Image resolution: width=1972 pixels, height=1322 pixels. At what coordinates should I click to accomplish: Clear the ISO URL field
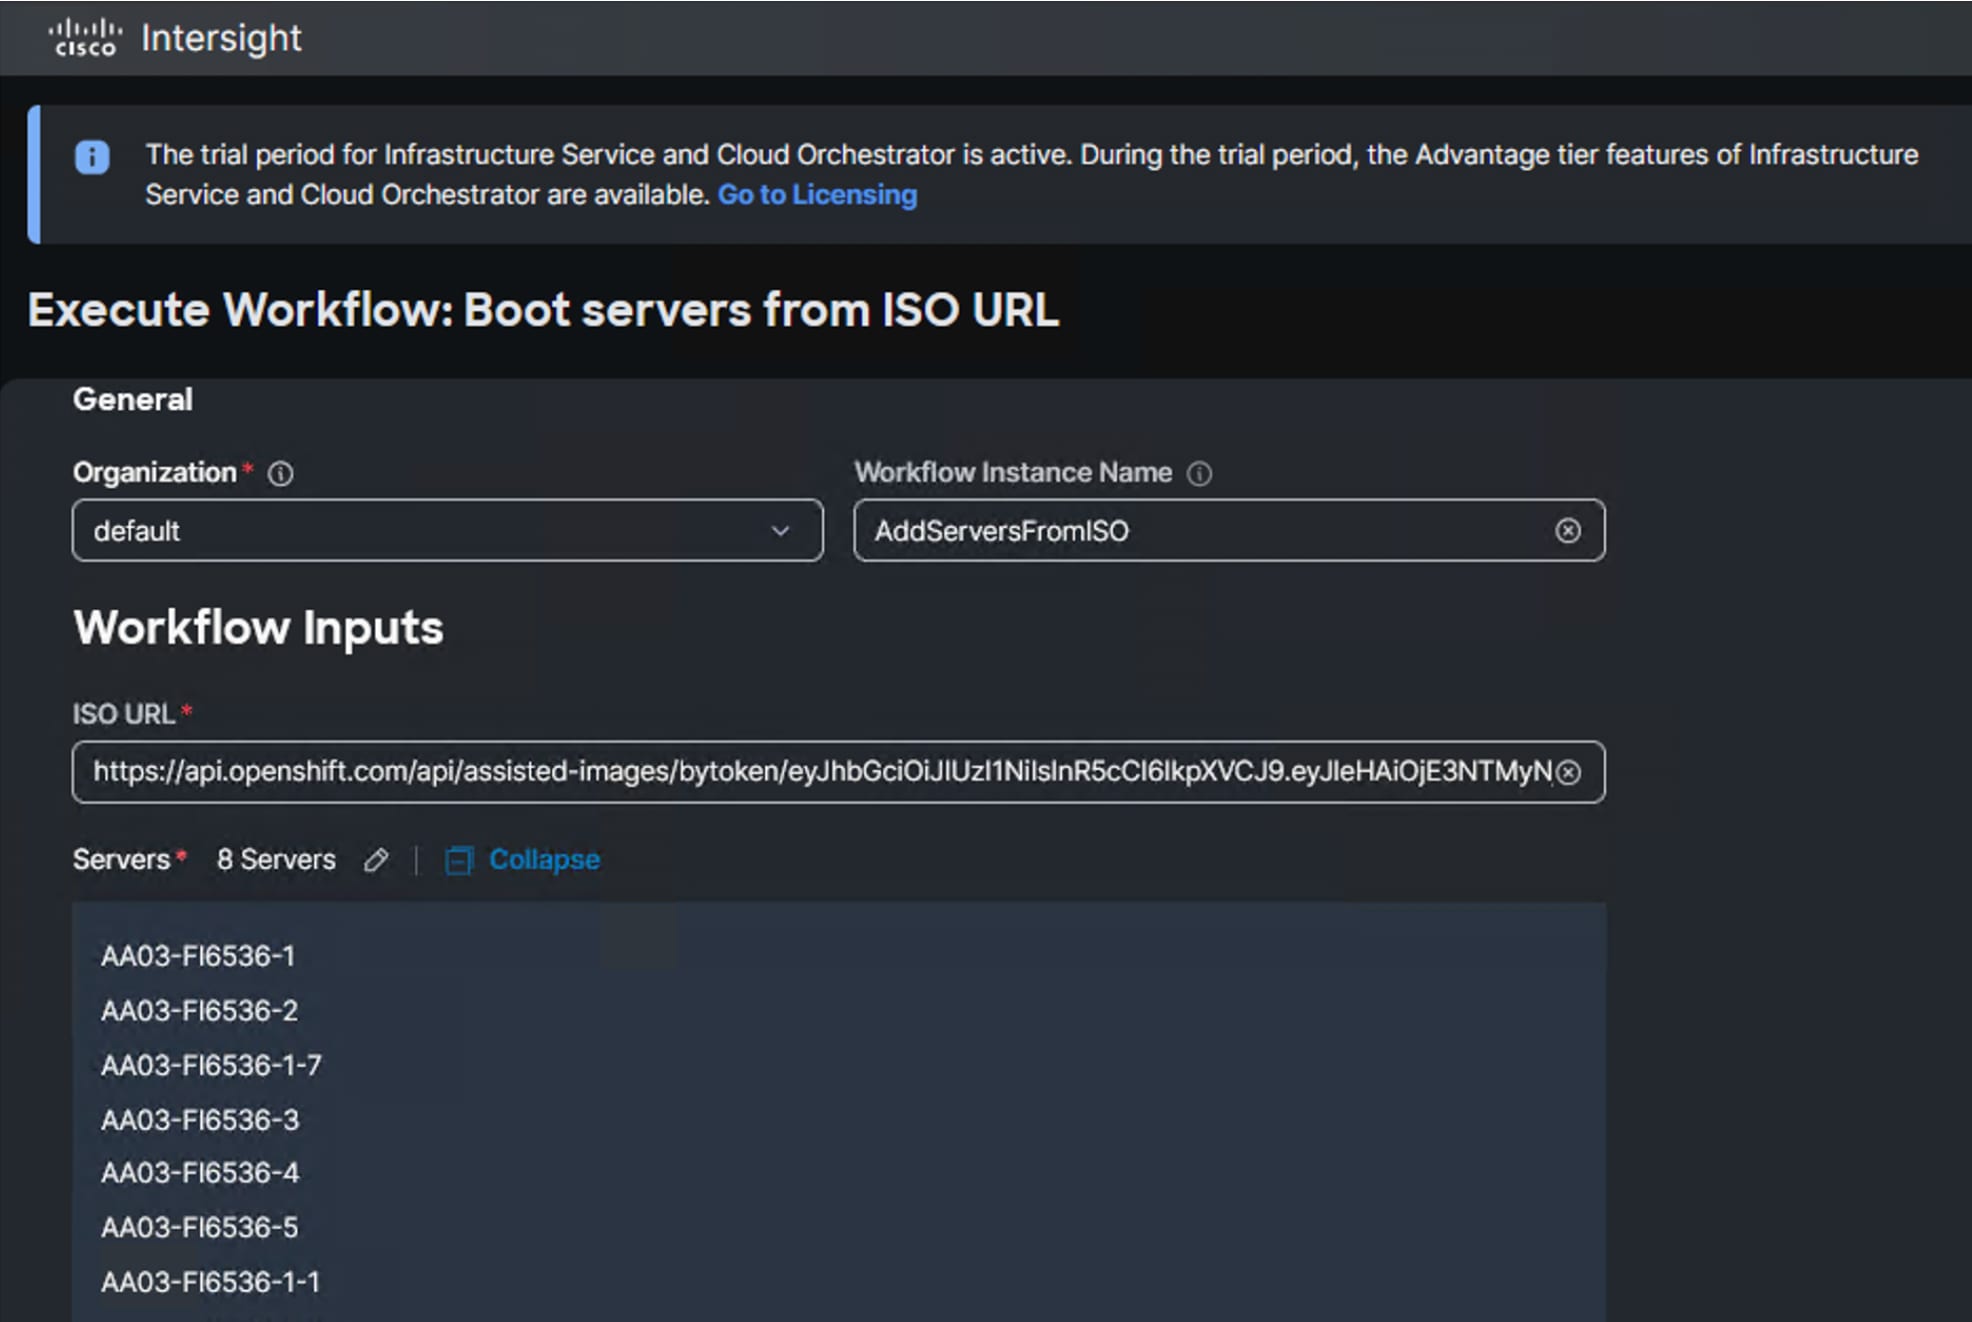1569,772
